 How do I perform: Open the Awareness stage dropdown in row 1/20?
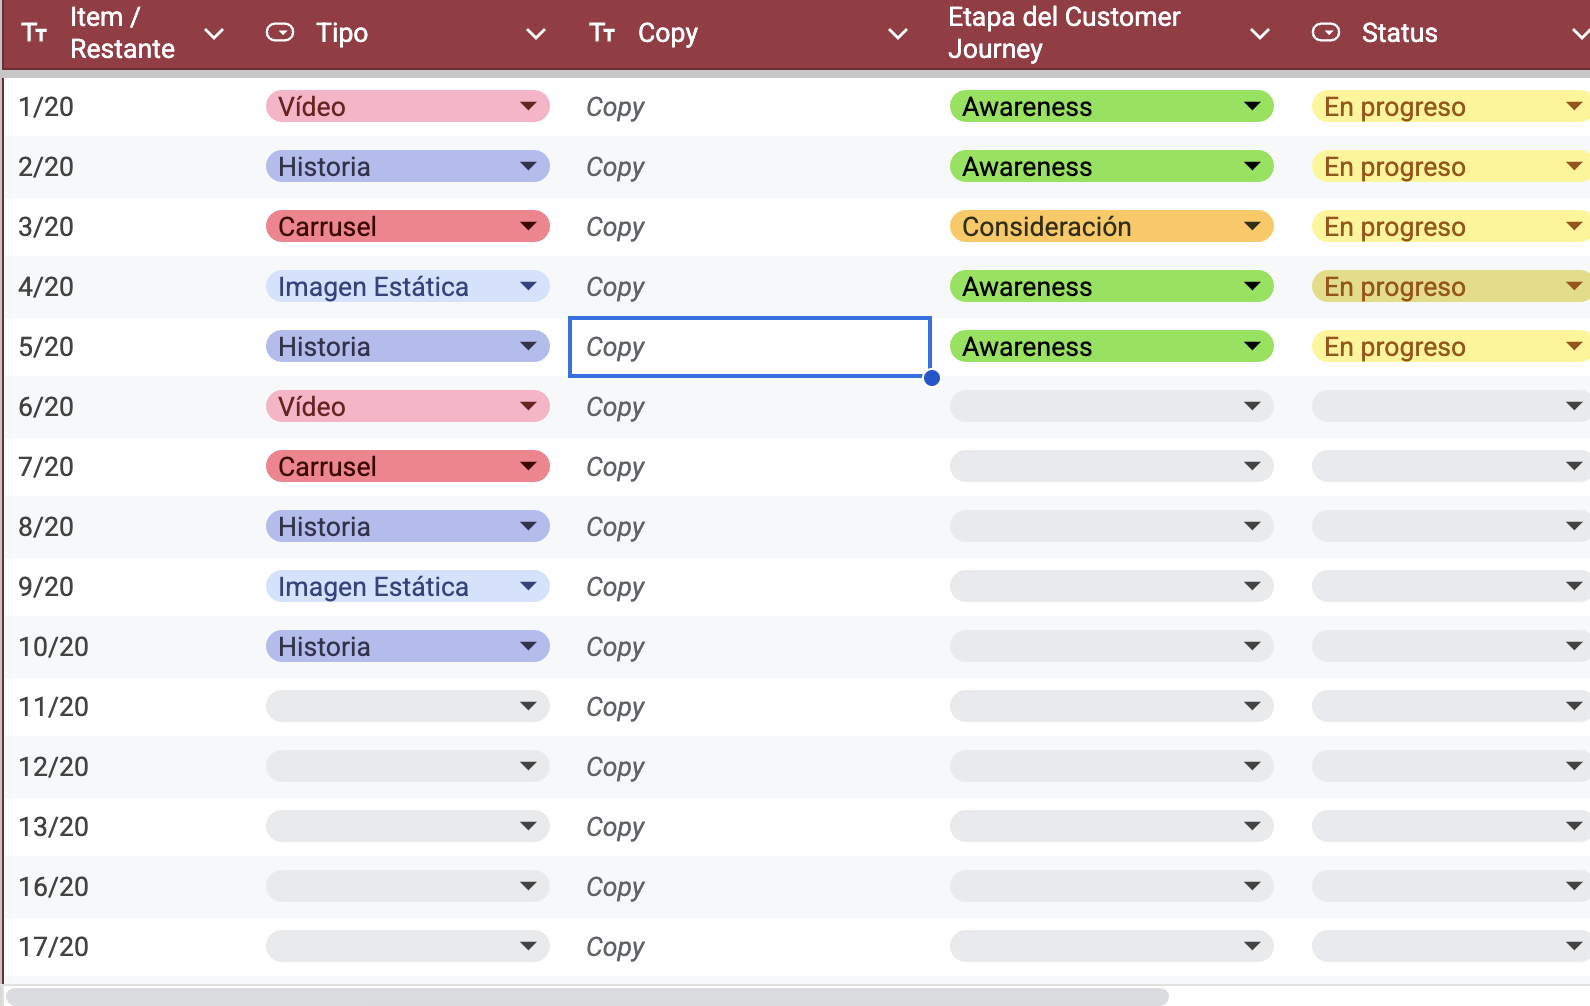point(1111,106)
